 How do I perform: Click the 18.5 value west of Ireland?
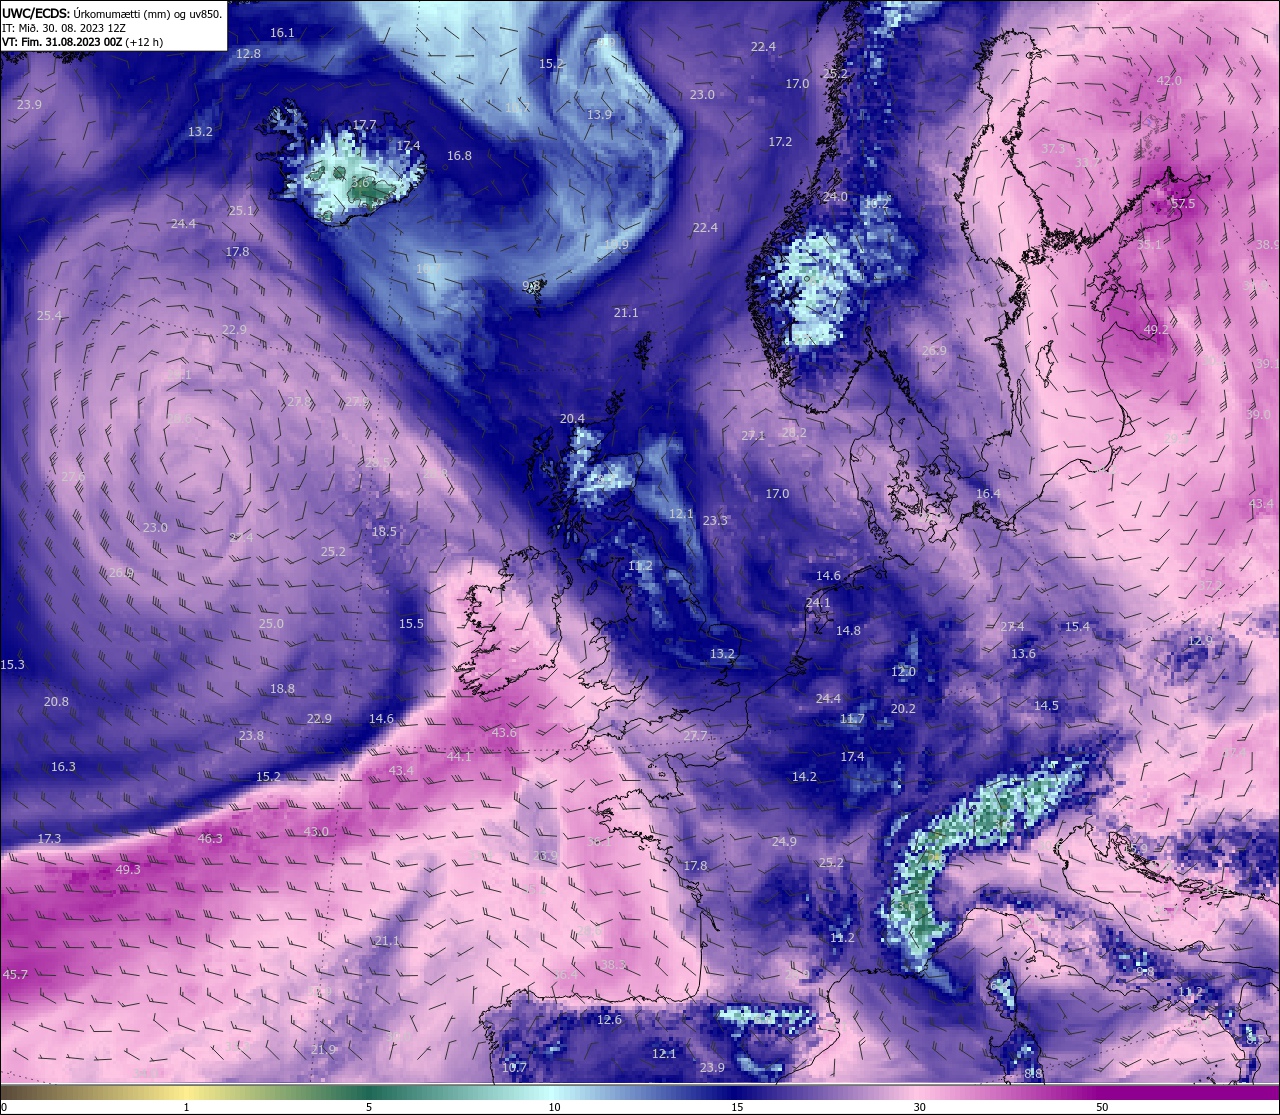point(384,532)
